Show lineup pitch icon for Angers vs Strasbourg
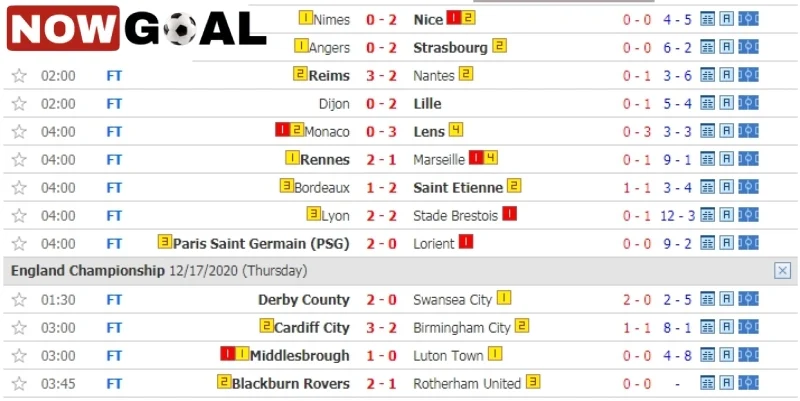 [x=748, y=47]
